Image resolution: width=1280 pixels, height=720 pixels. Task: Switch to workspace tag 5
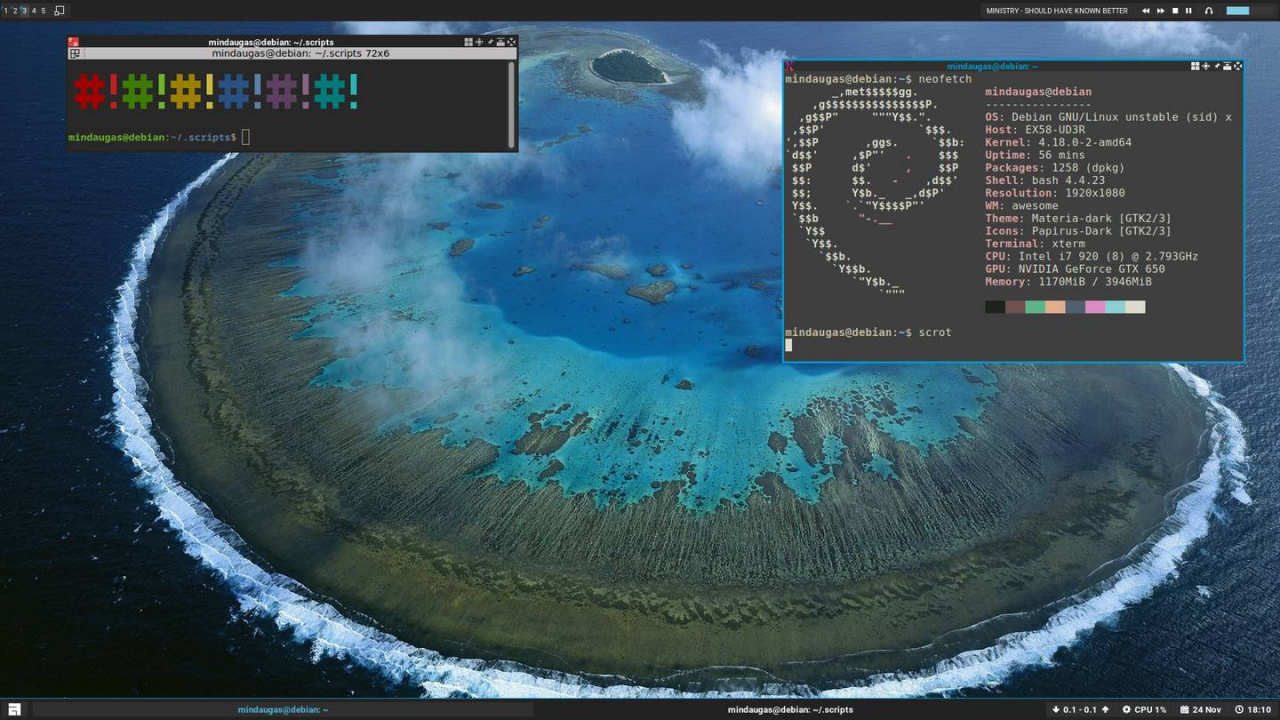43,10
